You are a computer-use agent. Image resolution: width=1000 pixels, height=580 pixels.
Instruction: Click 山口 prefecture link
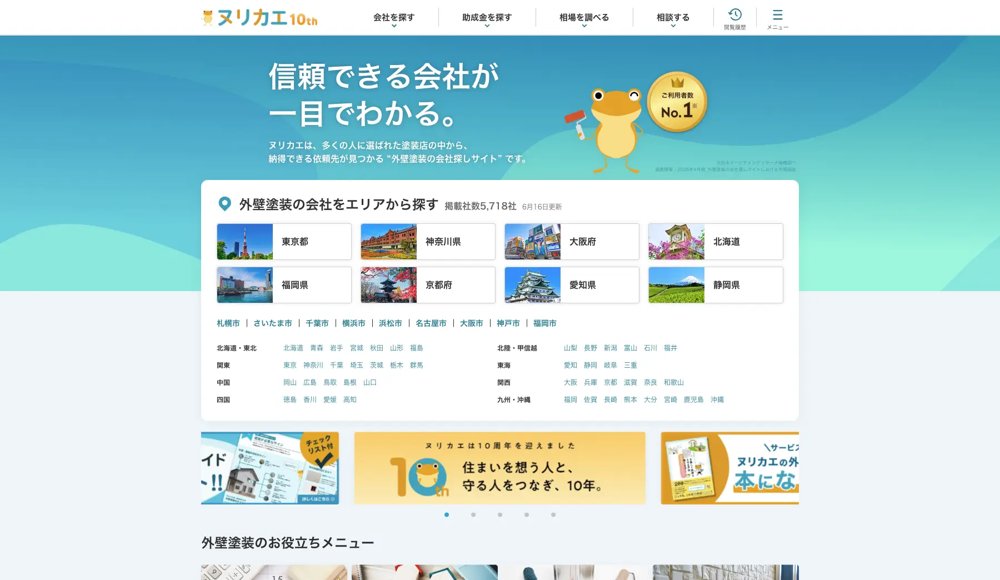coord(370,382)
